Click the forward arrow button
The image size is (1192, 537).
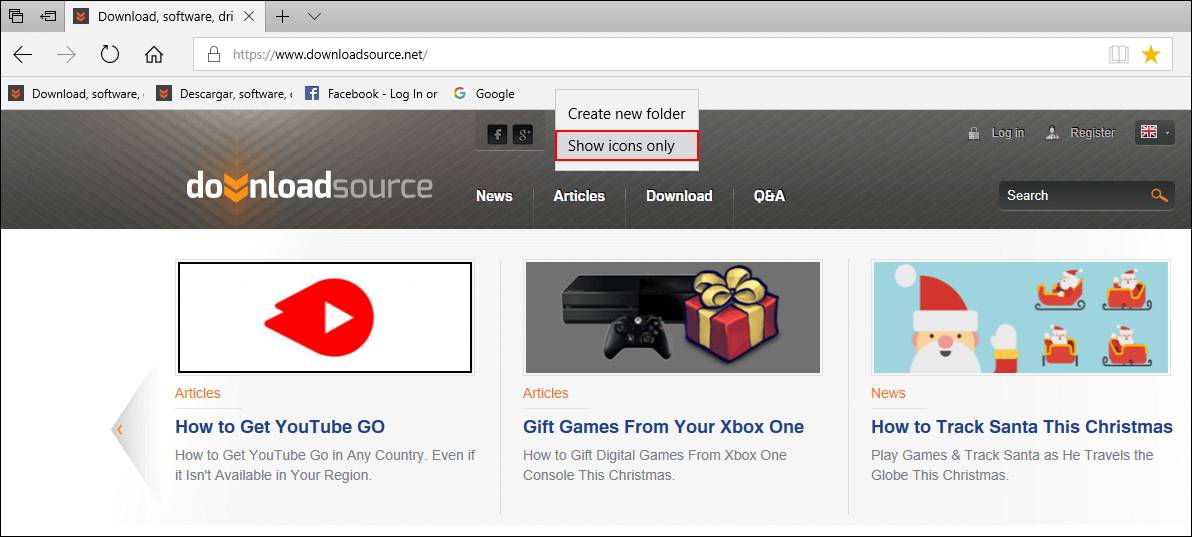click(x=67, y=54)
